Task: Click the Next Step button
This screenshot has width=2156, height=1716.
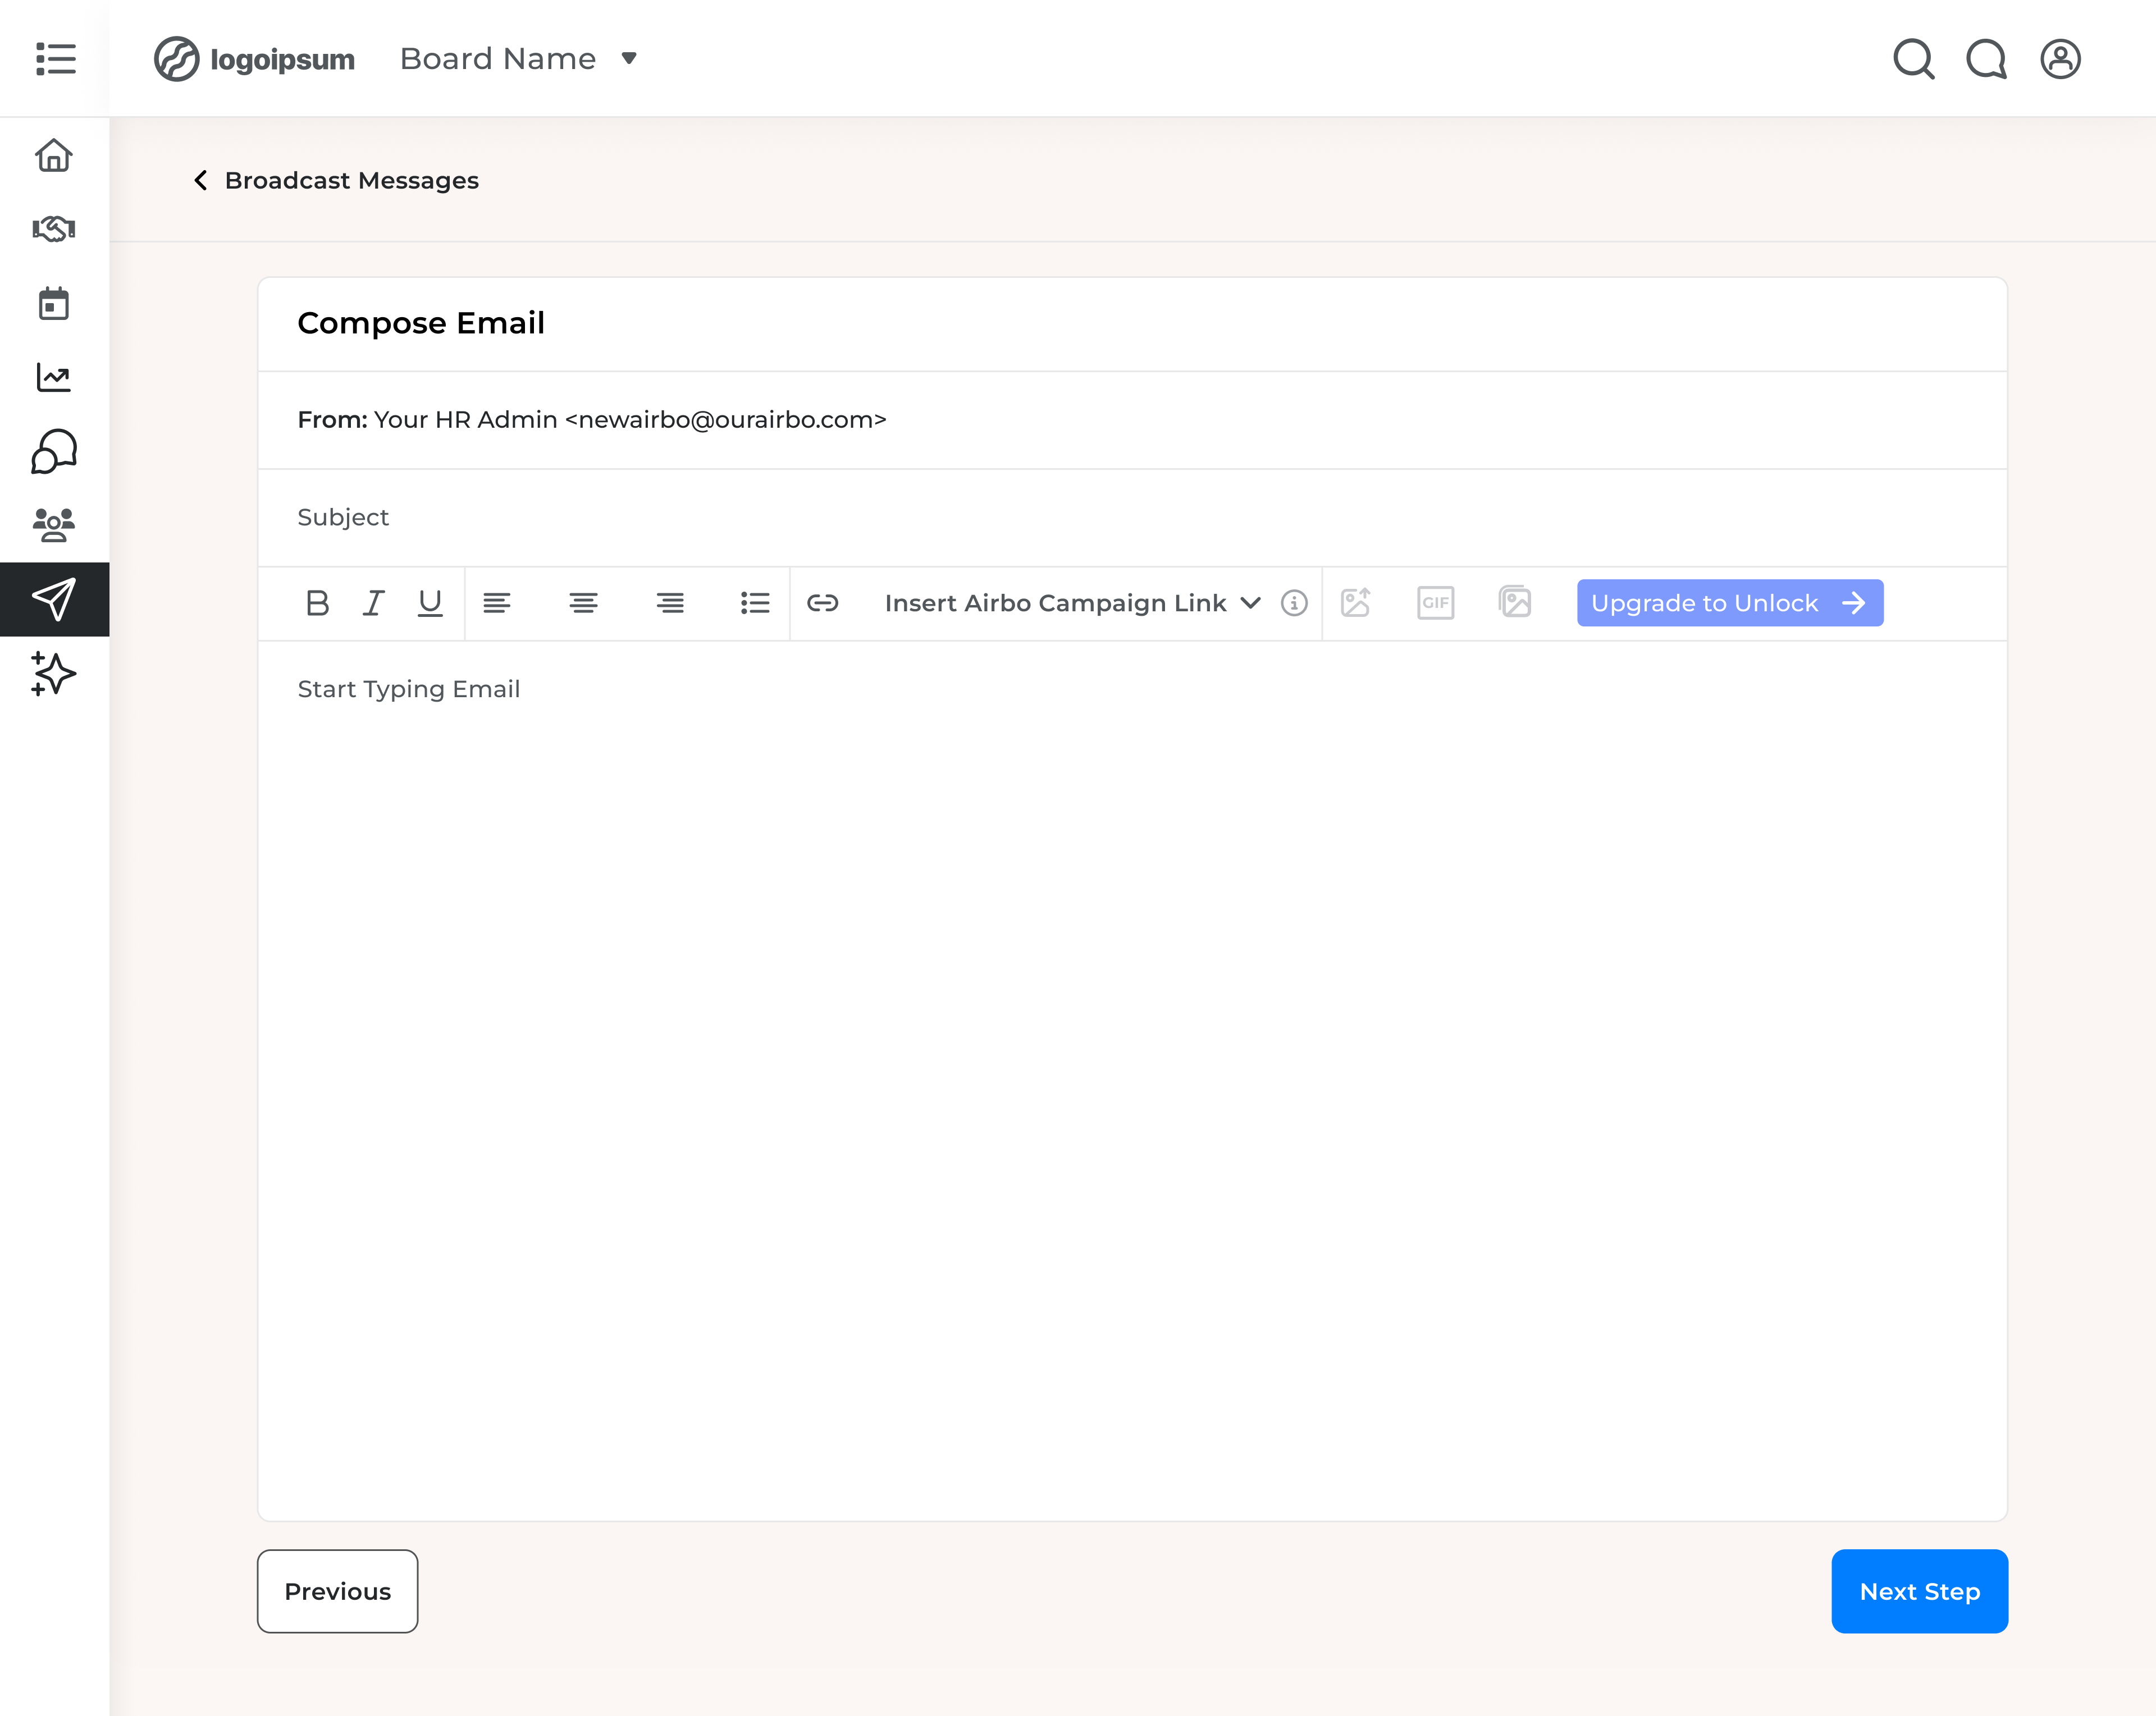Action: 1919,1591
